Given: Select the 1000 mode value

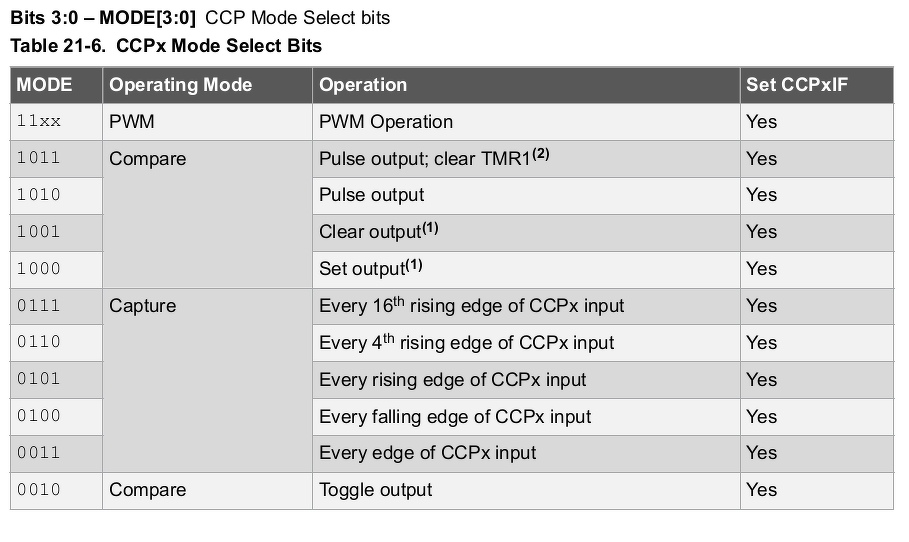Looking at the screenshot, I should (39, 269).
